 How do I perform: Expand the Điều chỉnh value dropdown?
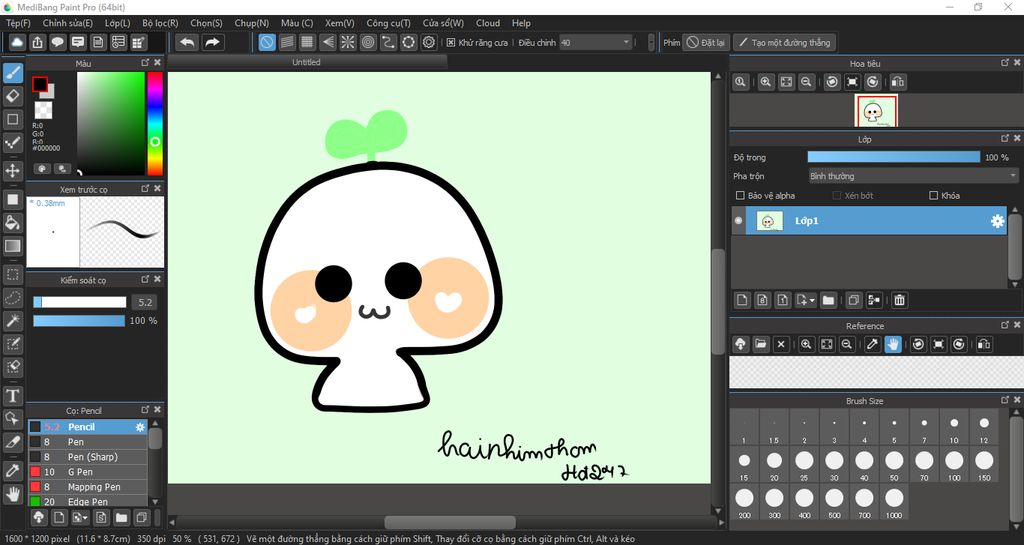[626, 43]
